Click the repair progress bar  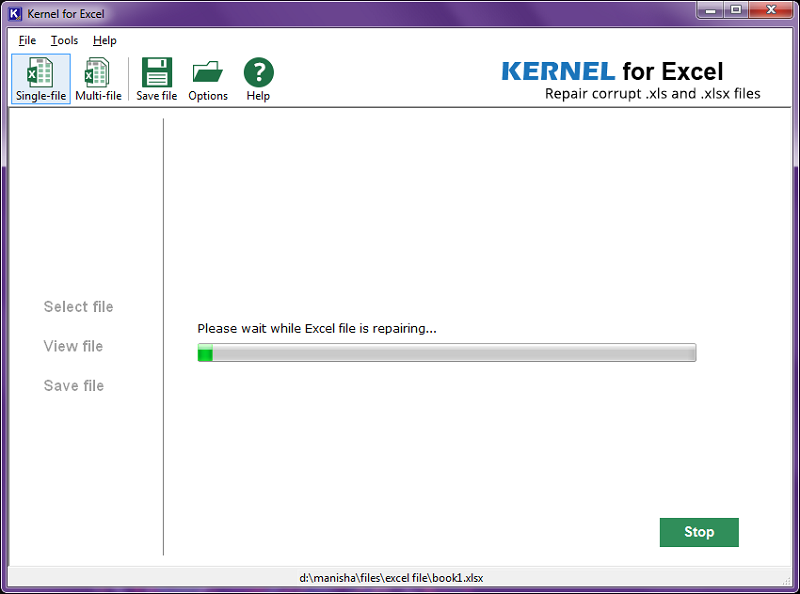pyautogui.click(x=447, y=353)
